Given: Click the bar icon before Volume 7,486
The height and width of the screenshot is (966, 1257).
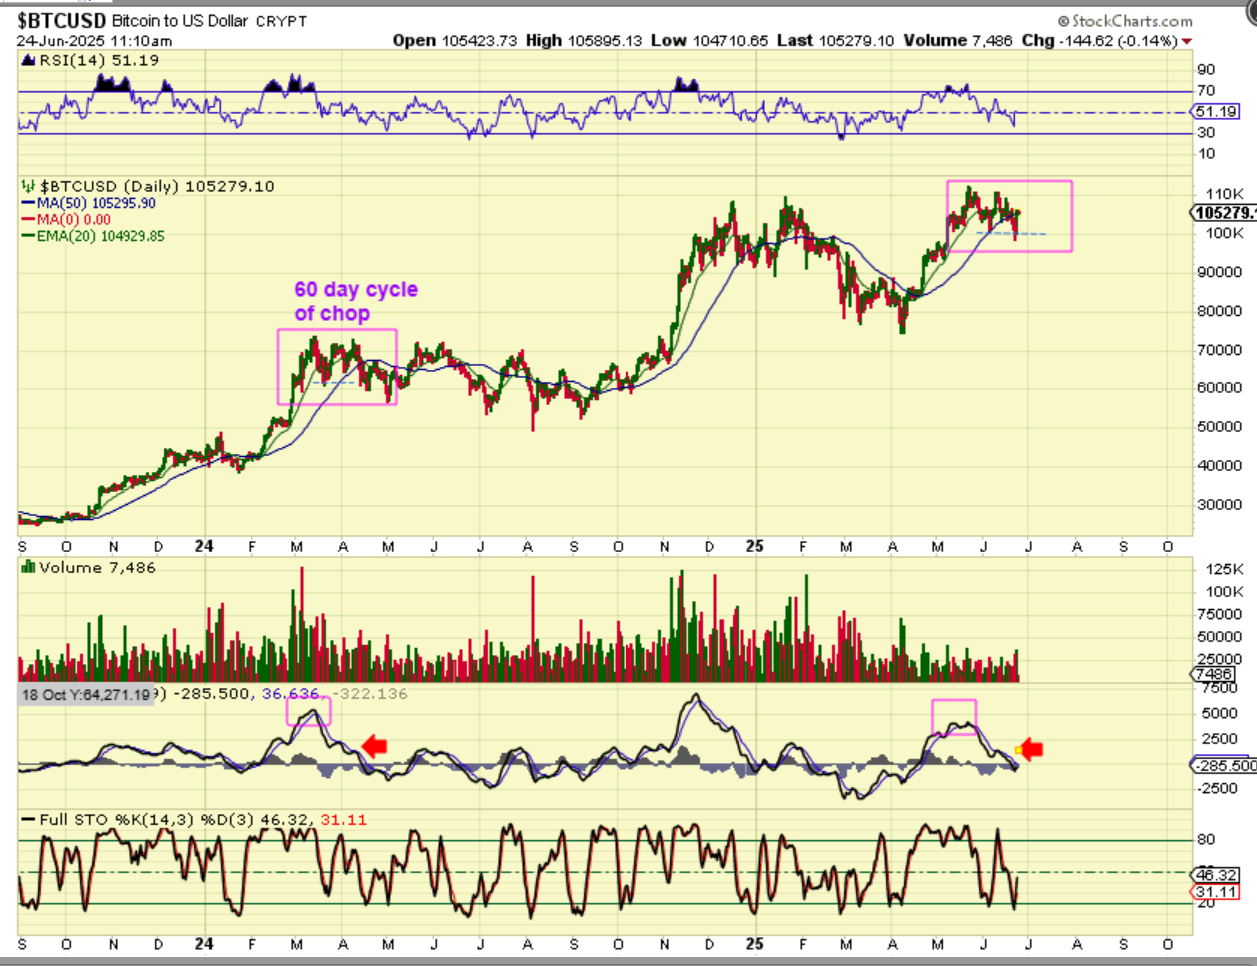Looking at the screenshot, I should [28, 568].
